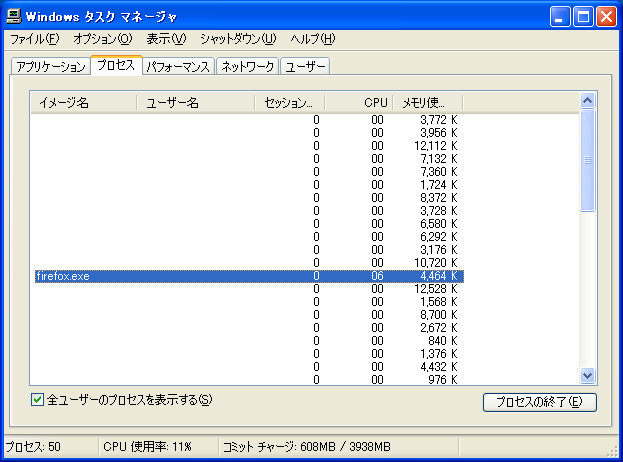Image resolution: width=623 pixels, height=462 pixels.
Task: Select the row with 7,132 K memory
Action: coord(250,159)
